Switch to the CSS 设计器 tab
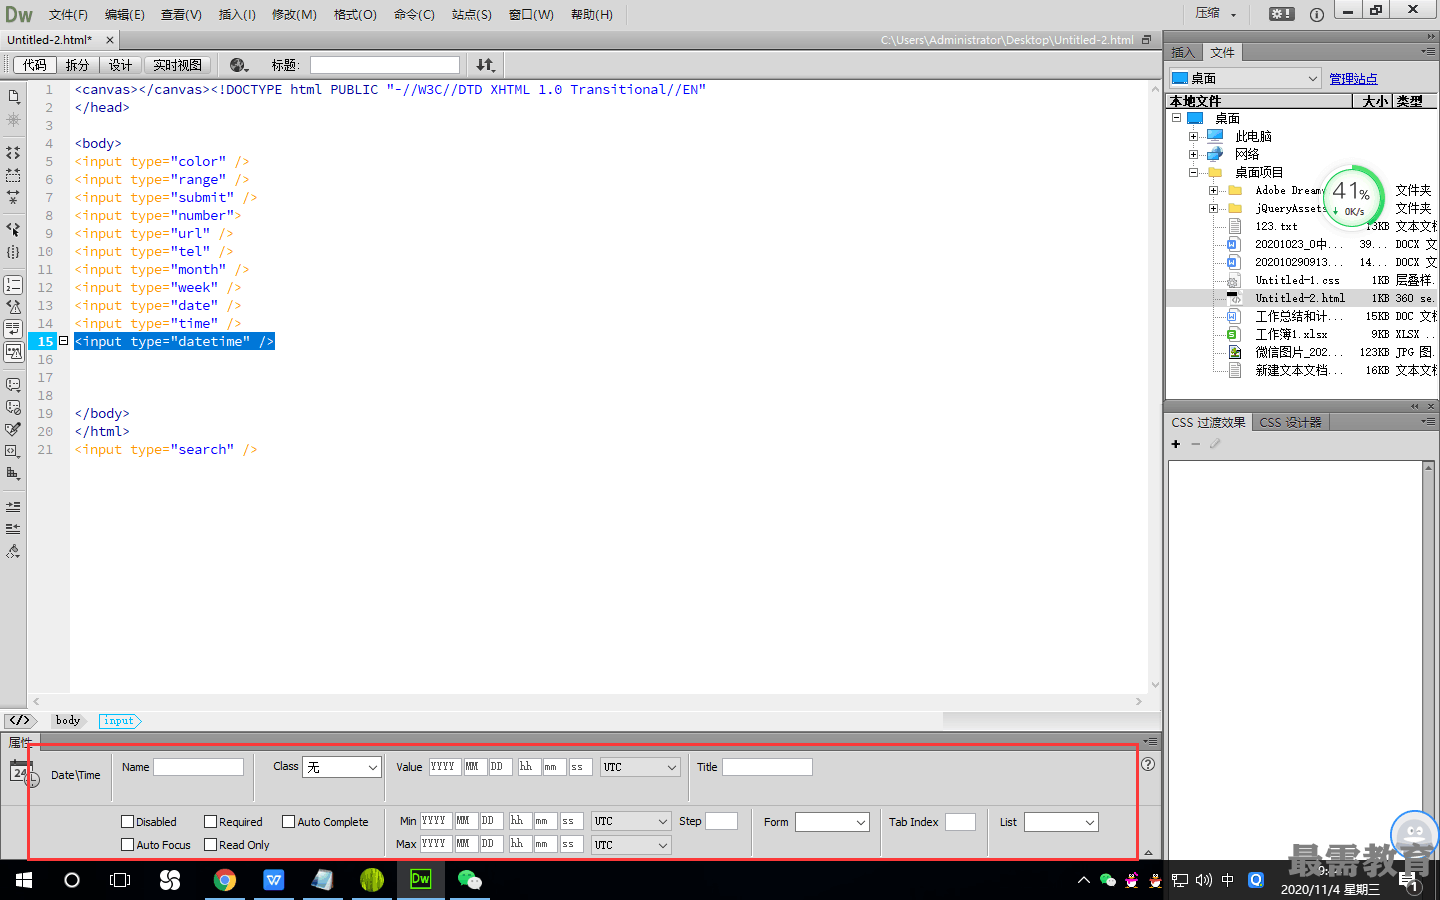1440x900 pixels. point(1290,422)
